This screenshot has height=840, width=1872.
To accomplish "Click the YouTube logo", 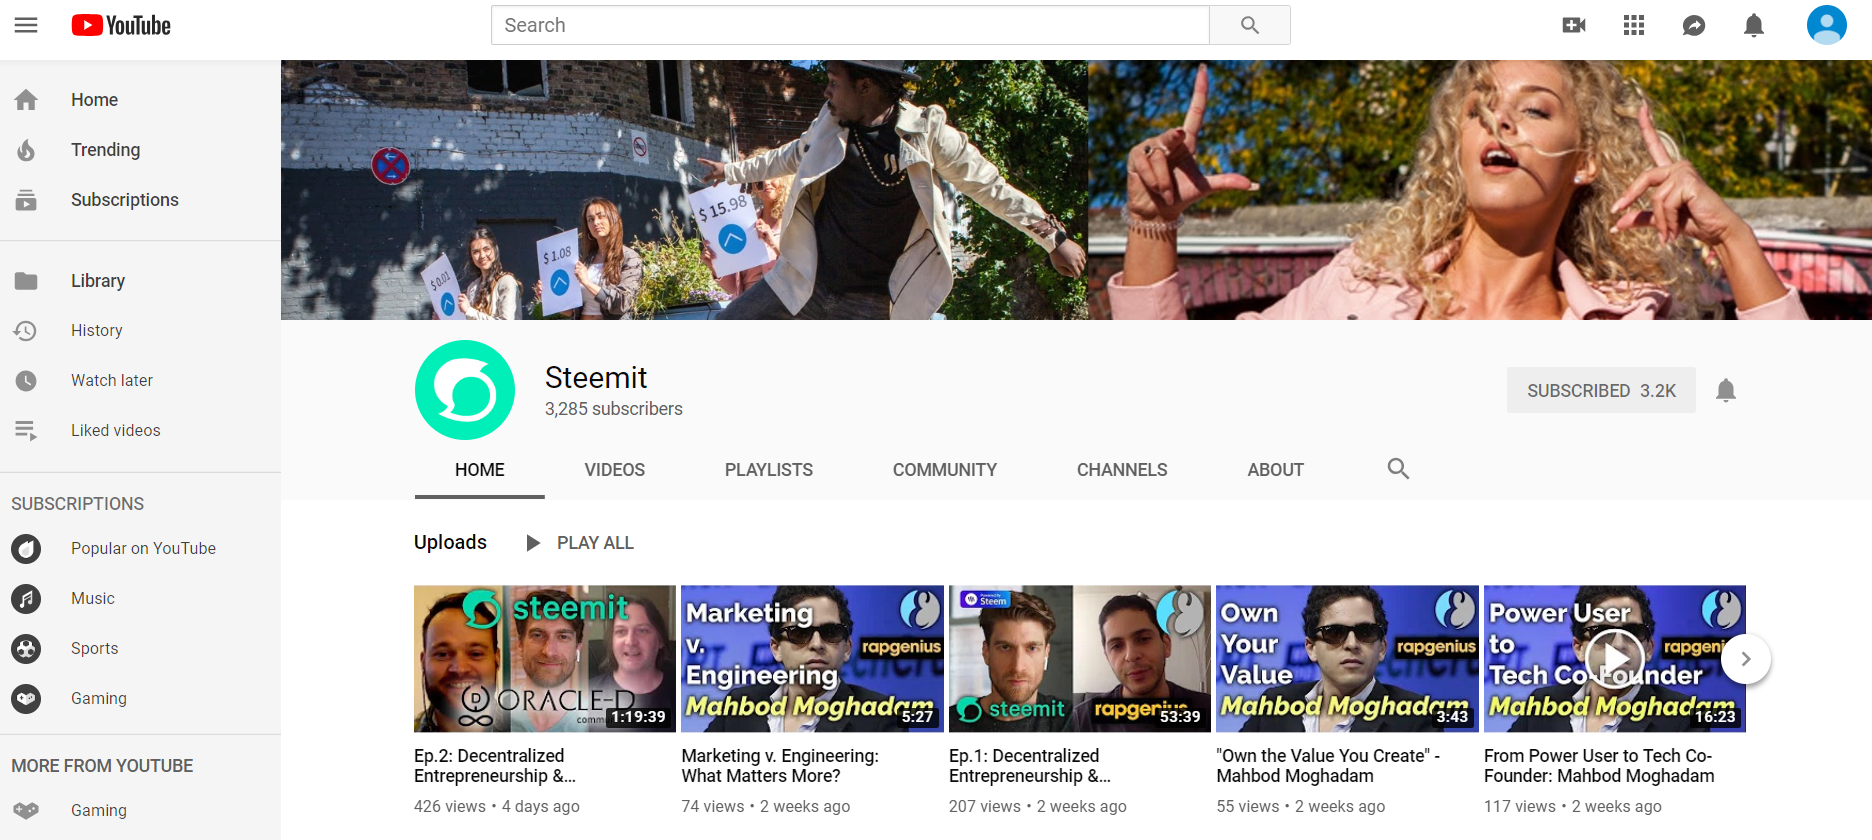I will pos(121,25).
